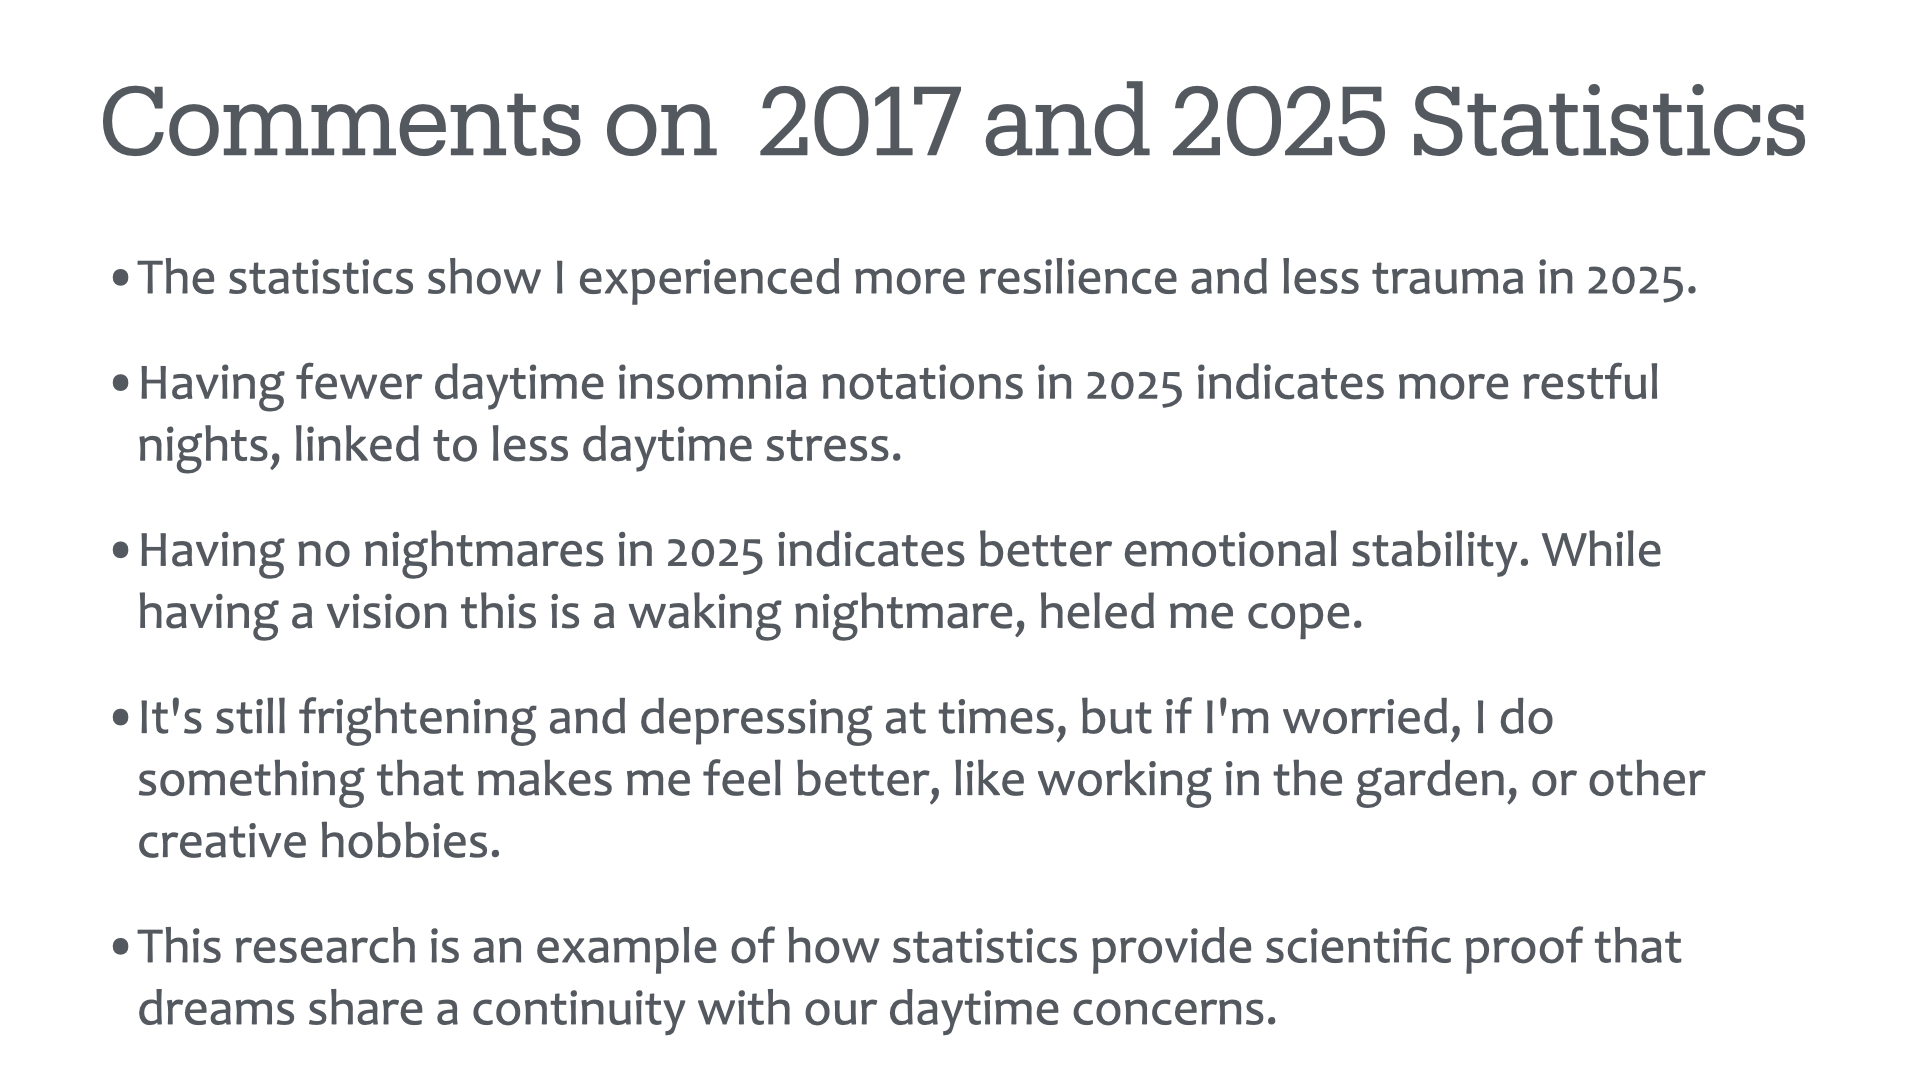Click the word "Statistics" in the title
This screenshot has width=1920, height=1080.
coord(1608,122)
